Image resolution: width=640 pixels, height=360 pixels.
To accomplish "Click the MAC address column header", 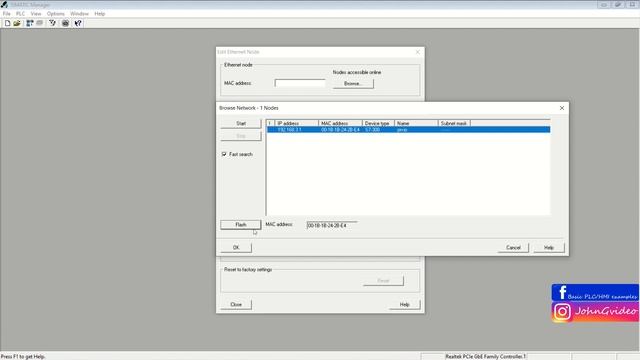I will (340, 123).
